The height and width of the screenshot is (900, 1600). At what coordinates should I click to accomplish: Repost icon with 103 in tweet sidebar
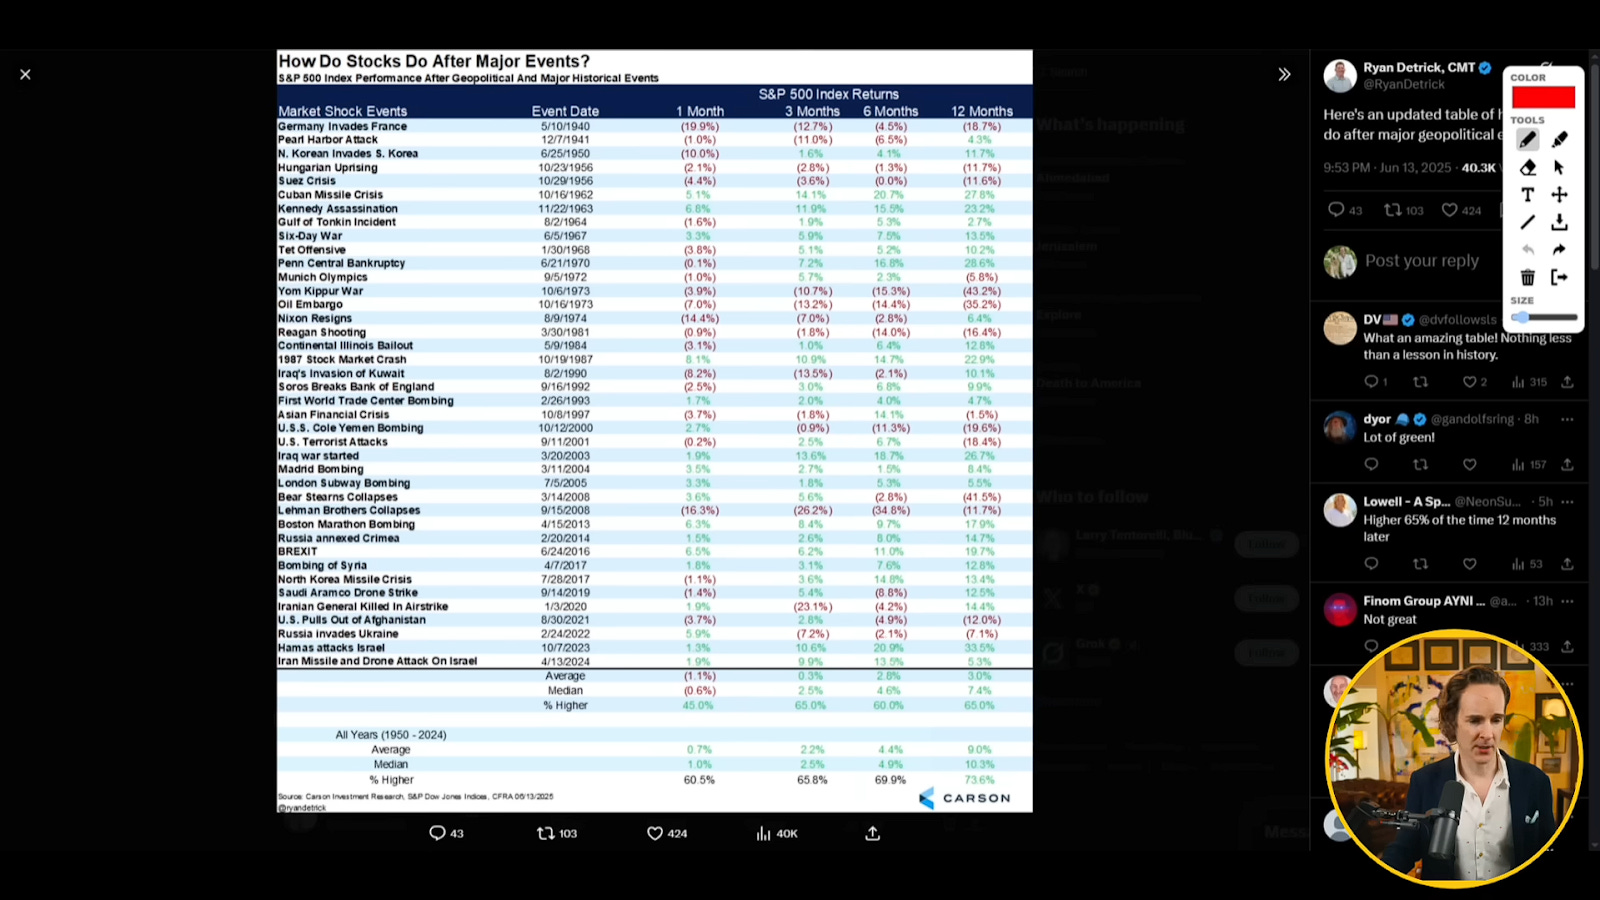1403,210
